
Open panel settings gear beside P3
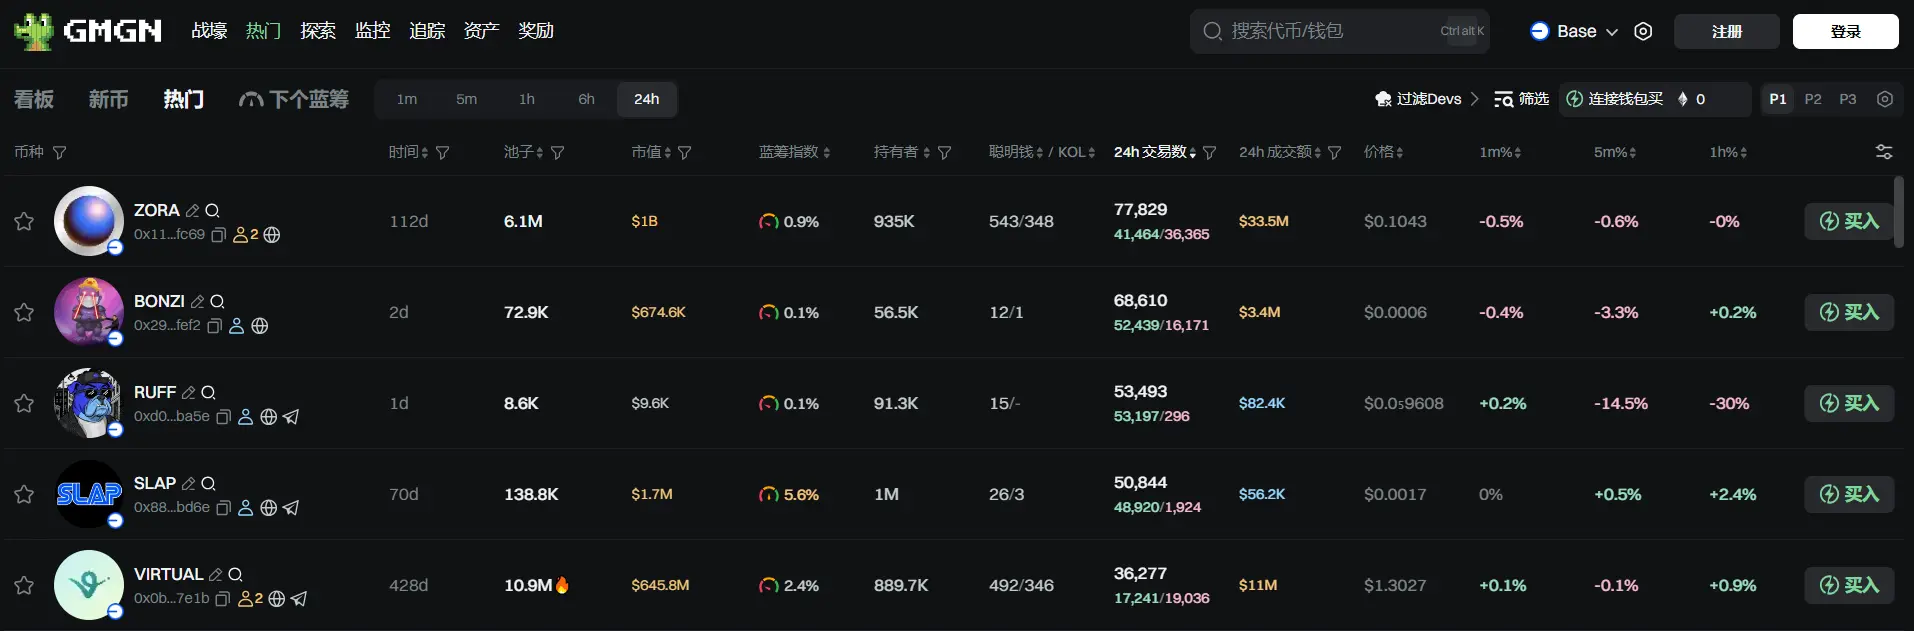click(1885, 99)
